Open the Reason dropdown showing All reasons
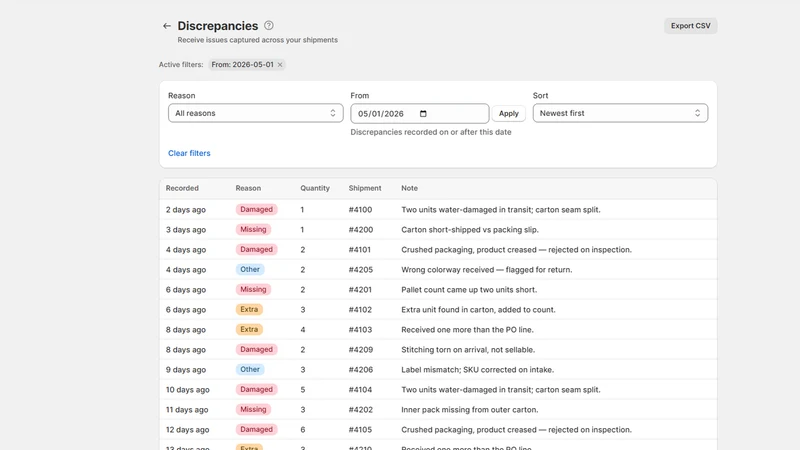Viewport: 800px width, 450px height. point(256,113)
